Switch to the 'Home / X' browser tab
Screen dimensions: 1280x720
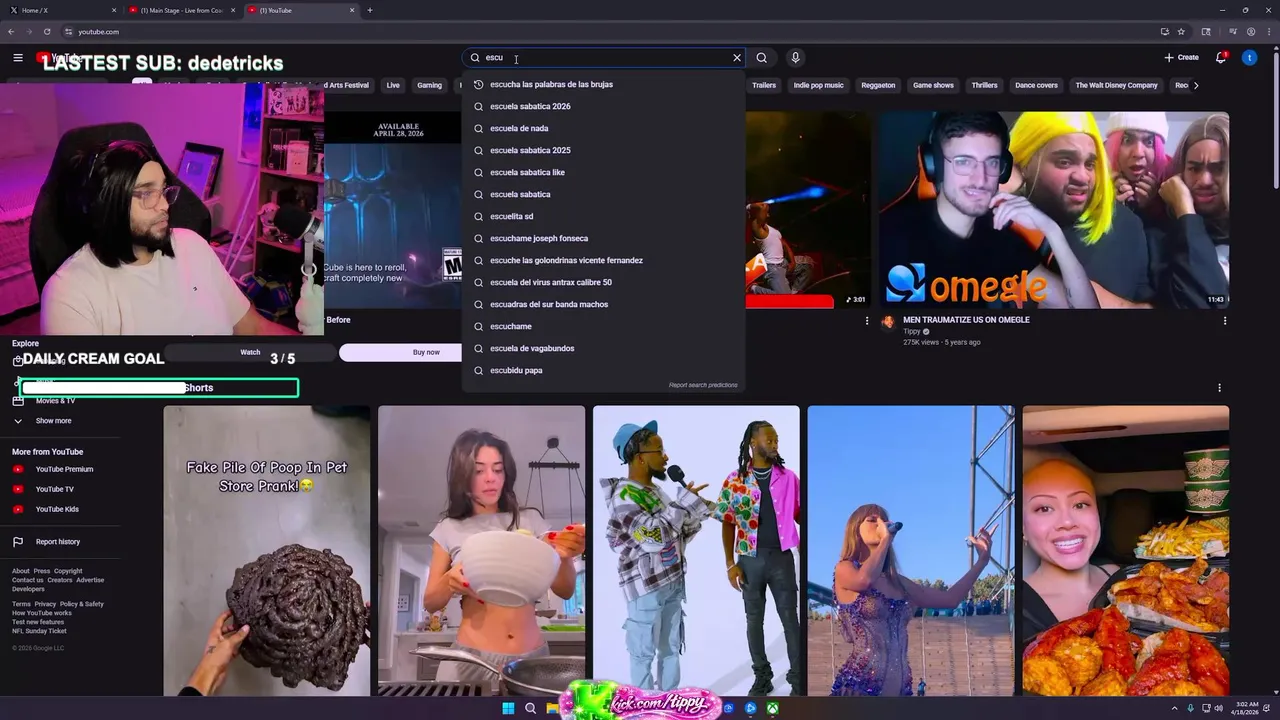click(x=60, y=10)
